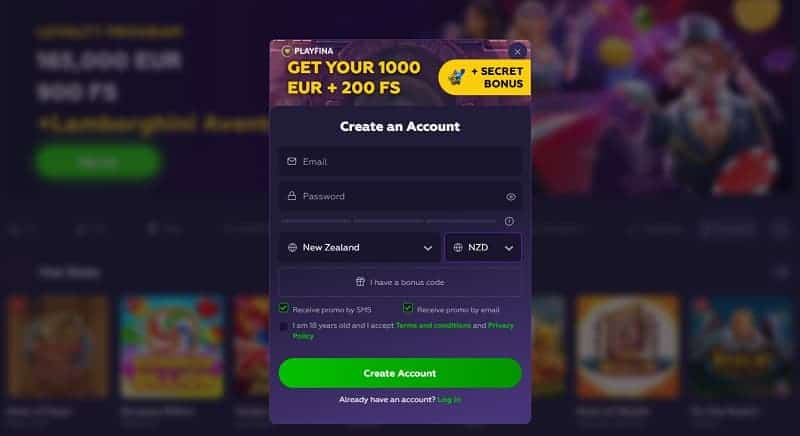Uncheck Receive promo by SMS
The image size is (800, 436).
(284, 308)
